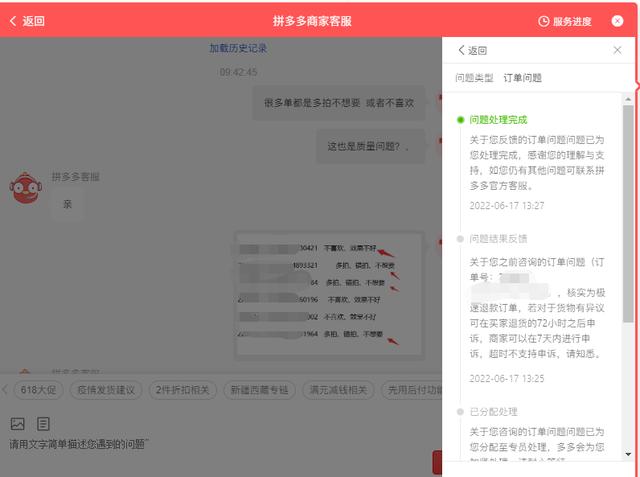640x477 pixels.
Task: Open the order list screenshot thumbnail in chat
Action: tap(329, 296)
